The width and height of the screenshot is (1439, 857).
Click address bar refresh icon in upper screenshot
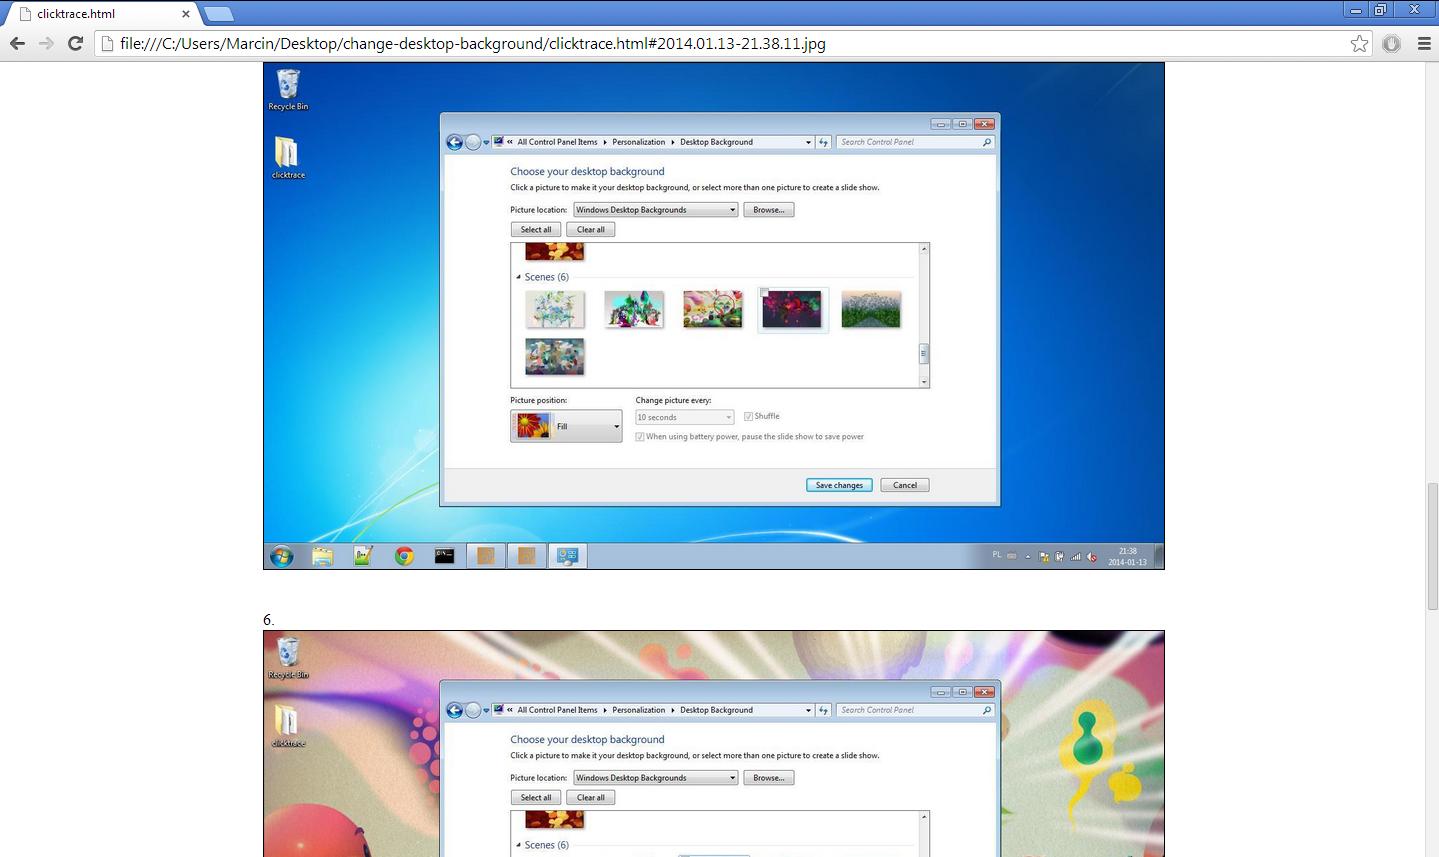[824, 142]
